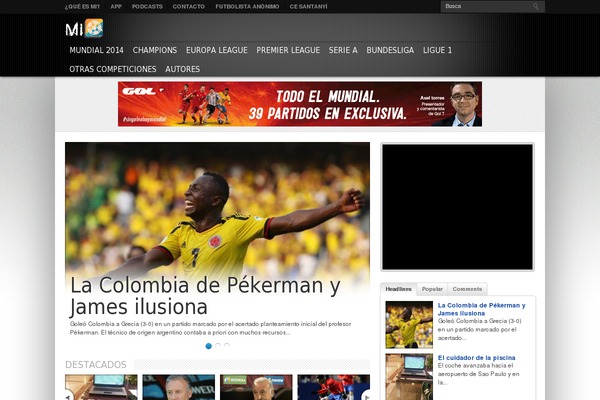Select the Headlines tab
The width and height of the screenshot is (600, 400).
399,288
